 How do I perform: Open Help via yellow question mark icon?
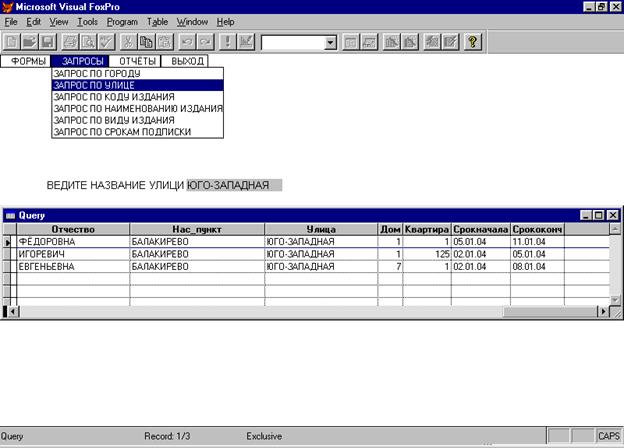coord(473,43)
